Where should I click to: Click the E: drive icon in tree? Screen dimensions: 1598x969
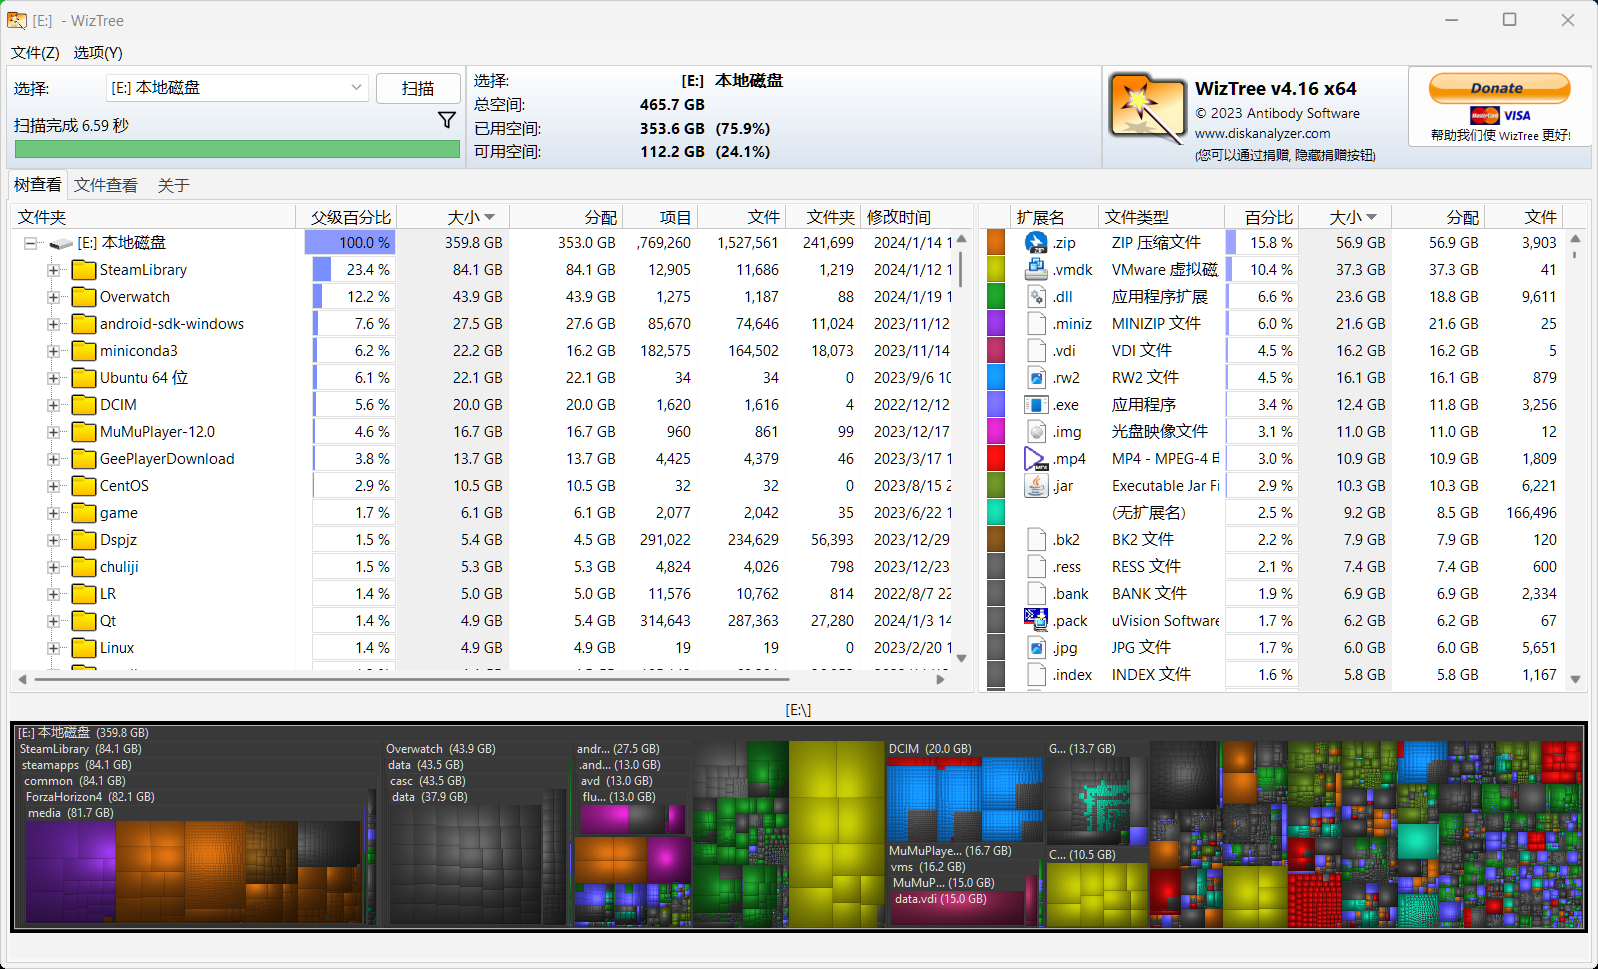pyautogui.click(x=61, y=243)
